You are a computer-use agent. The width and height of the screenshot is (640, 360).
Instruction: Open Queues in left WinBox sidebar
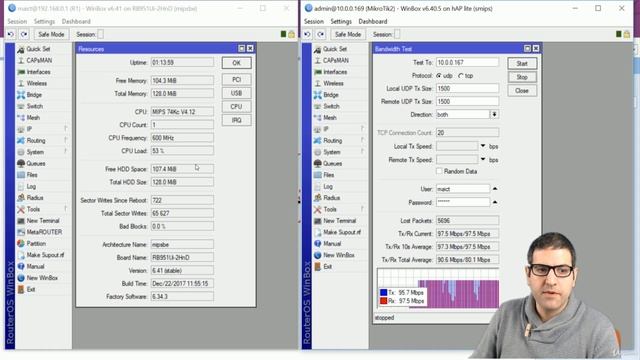point(36,163)
